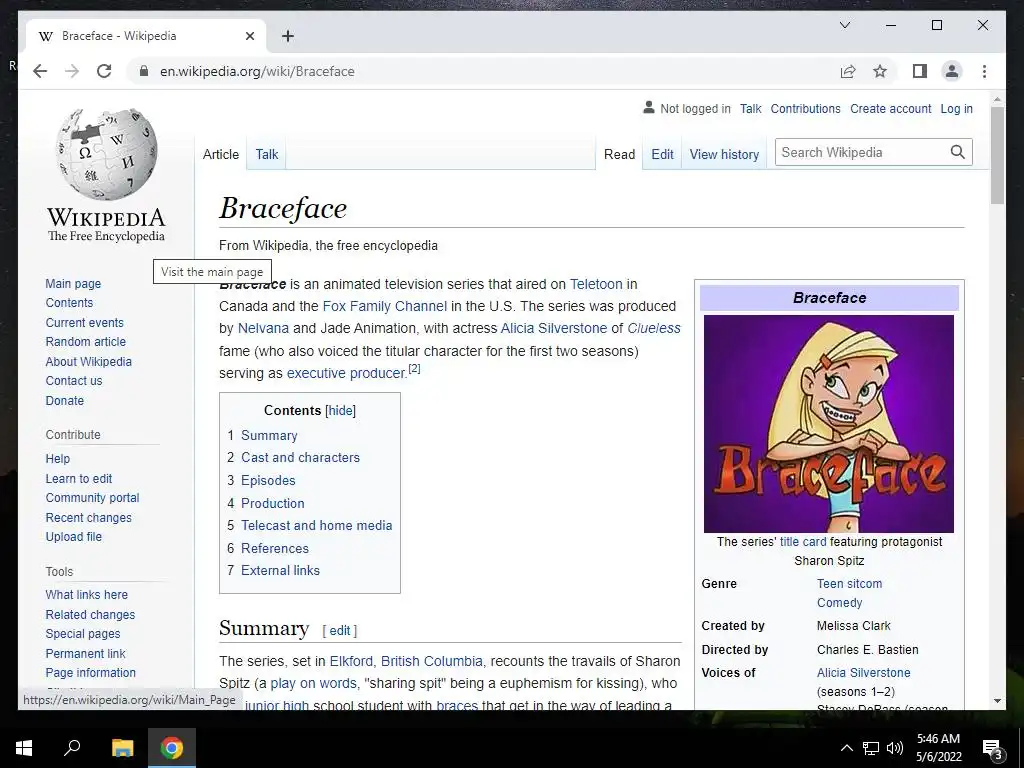This screenshot has width=1024, height=768.
Task: Click the address bar URL
Action: (x=257, y=71)
